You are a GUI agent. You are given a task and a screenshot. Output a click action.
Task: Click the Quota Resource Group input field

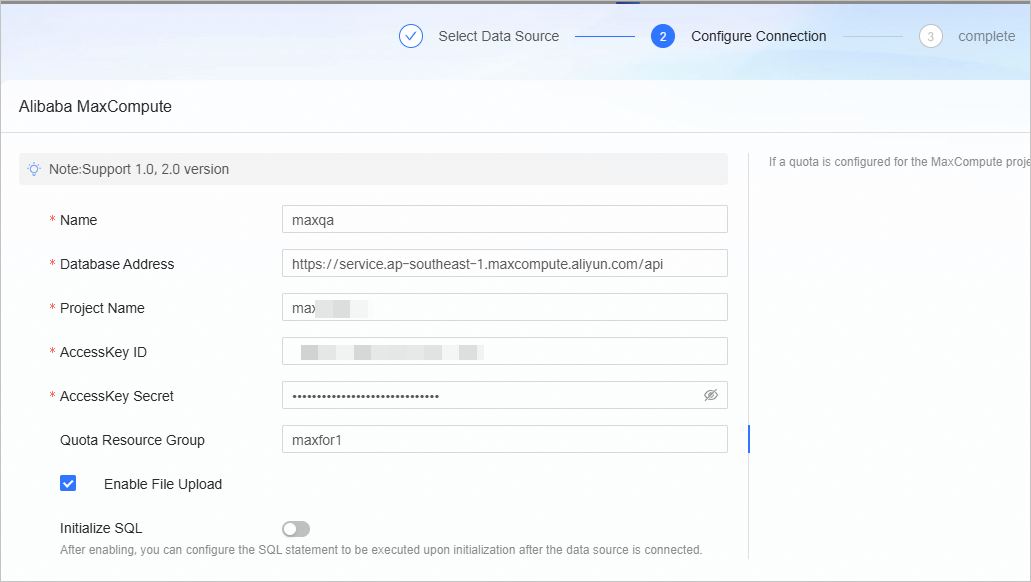(x=505, y=439)
